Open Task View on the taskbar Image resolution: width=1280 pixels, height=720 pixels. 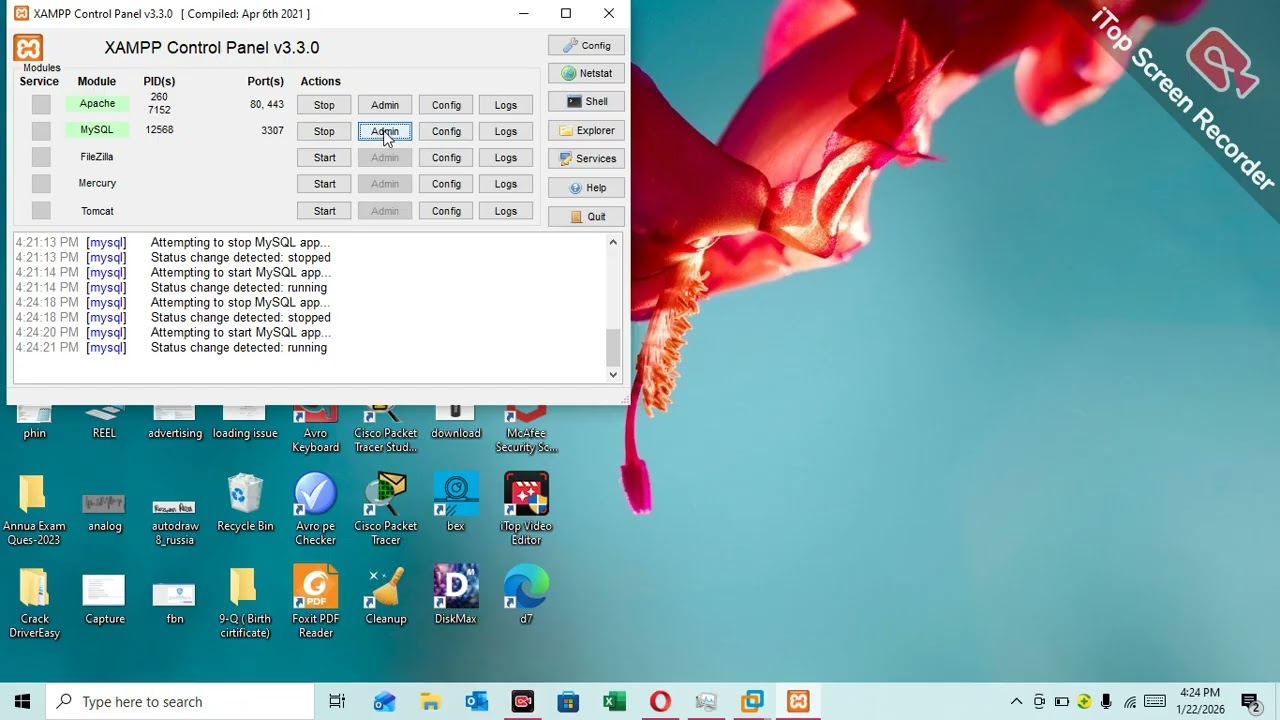(337, 702)
